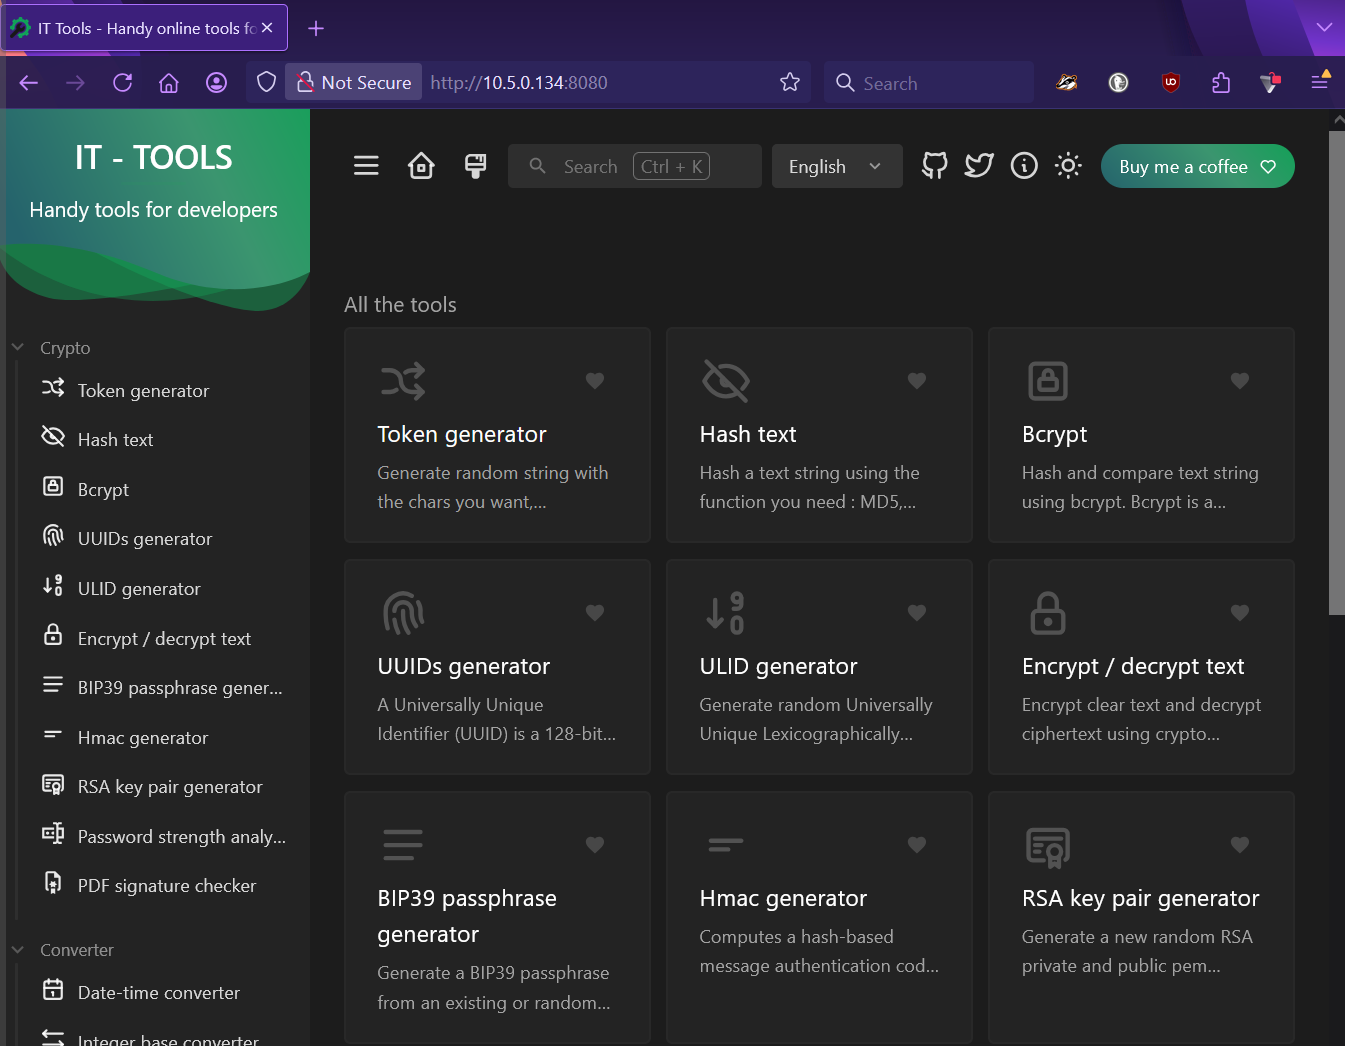Favorite the Bcrypt card heart
Screen dimensions: 1345x1046
[1239, 381]
